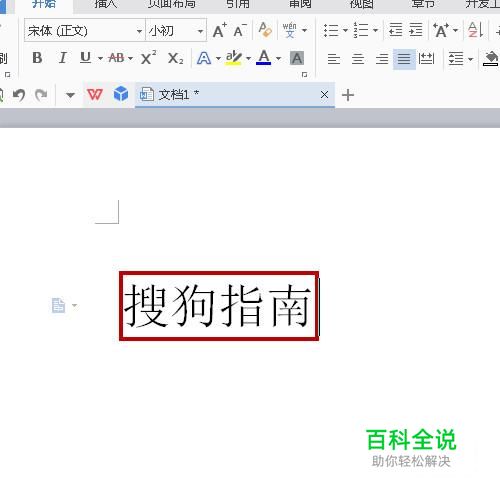This screenshot has height=500, width=500.
Task: Center align text
Action: [x=358, y=59]
